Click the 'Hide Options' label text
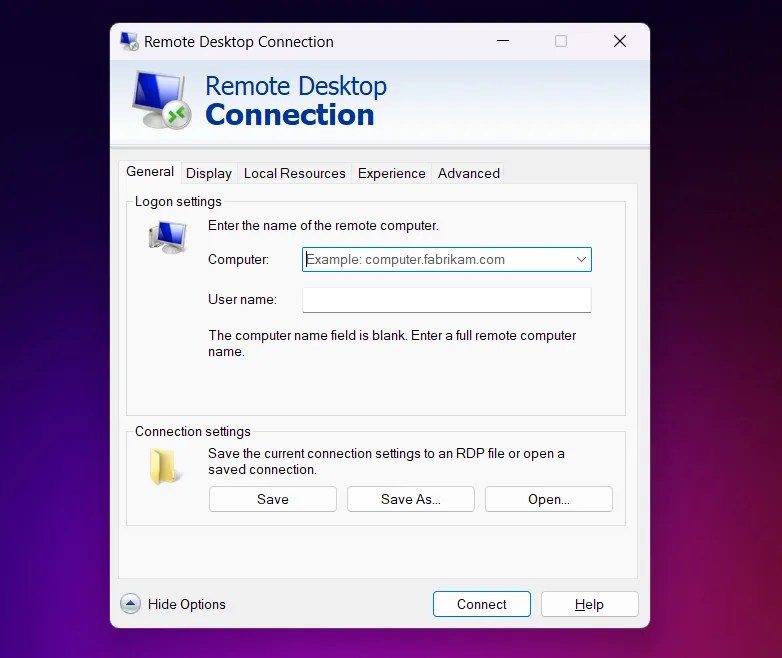782x658 pixels. tap(187, 604)
